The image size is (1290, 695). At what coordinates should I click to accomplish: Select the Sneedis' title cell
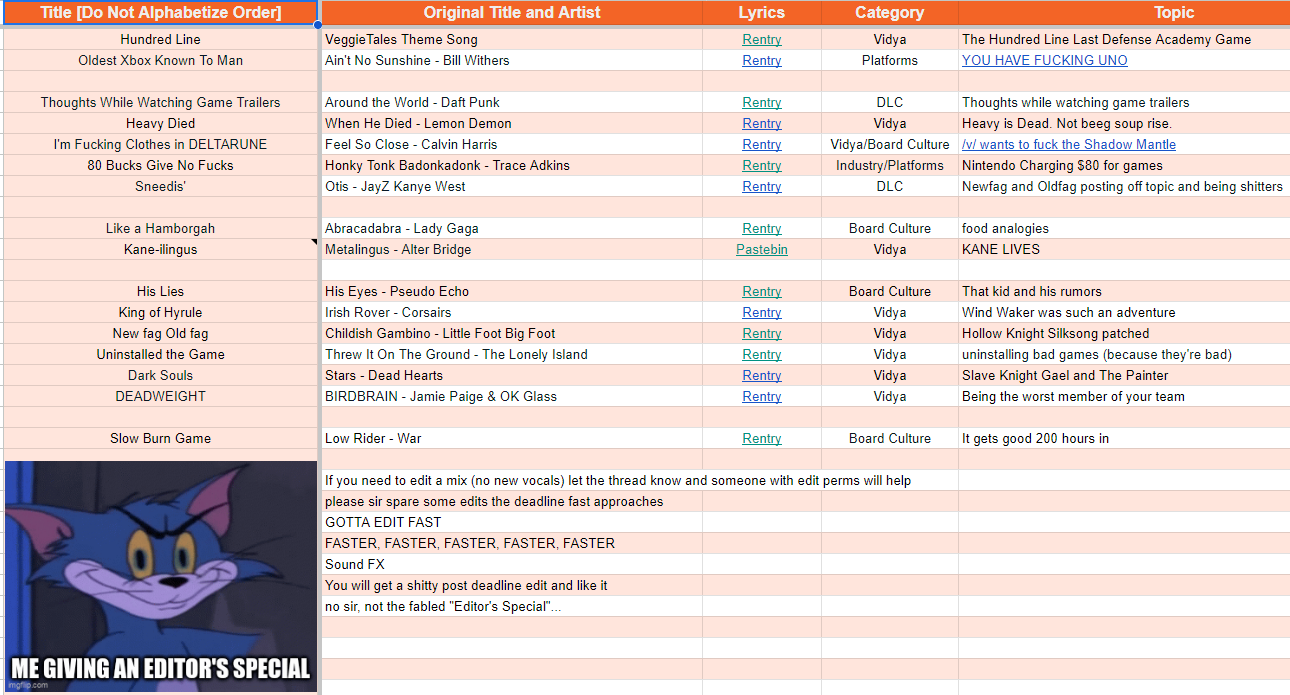[x=160, y=187]
